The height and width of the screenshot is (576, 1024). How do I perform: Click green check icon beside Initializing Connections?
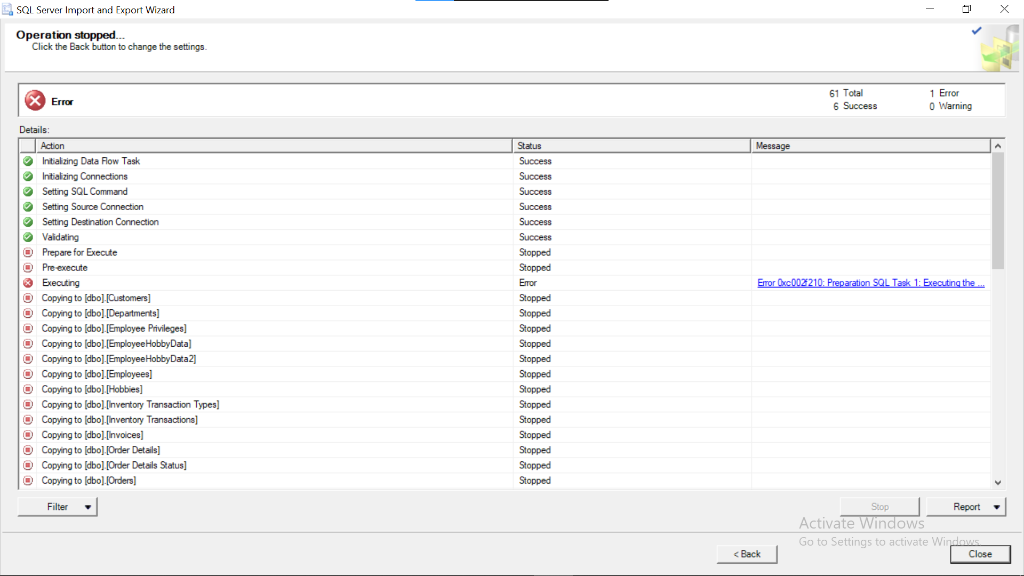click(x=28, y=176)
